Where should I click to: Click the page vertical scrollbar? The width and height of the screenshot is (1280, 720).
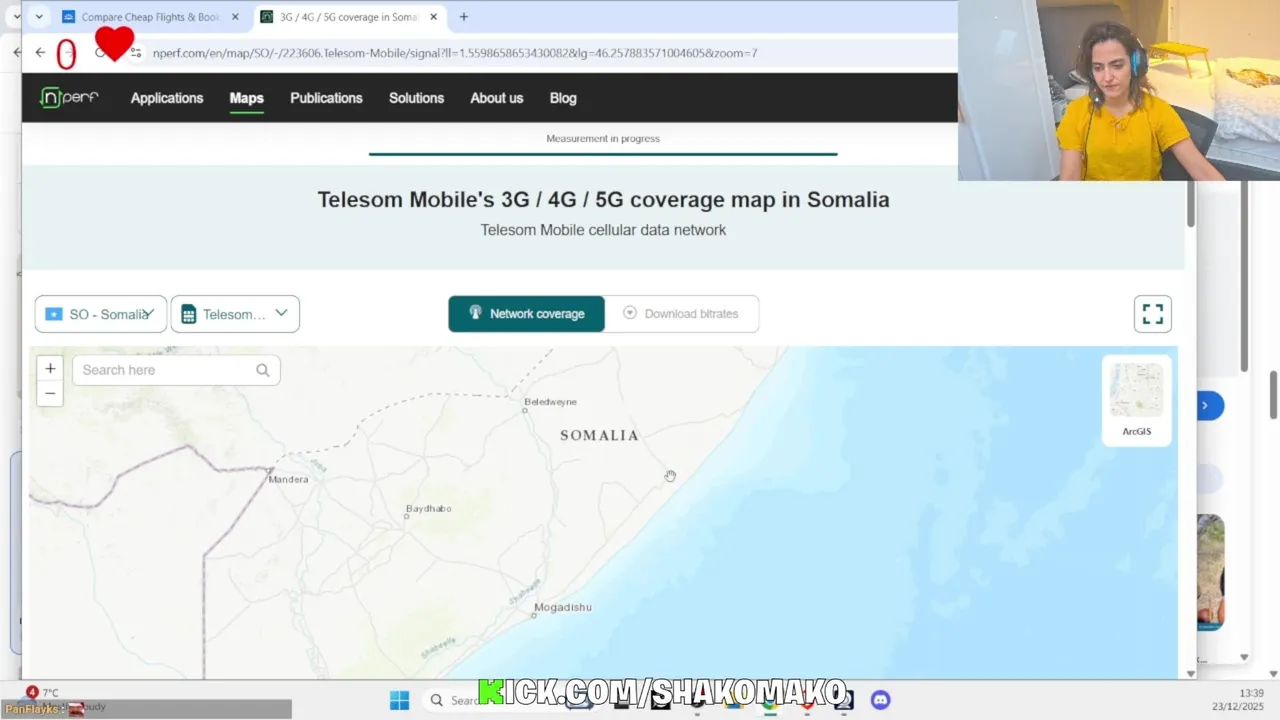coord(1191,205)
